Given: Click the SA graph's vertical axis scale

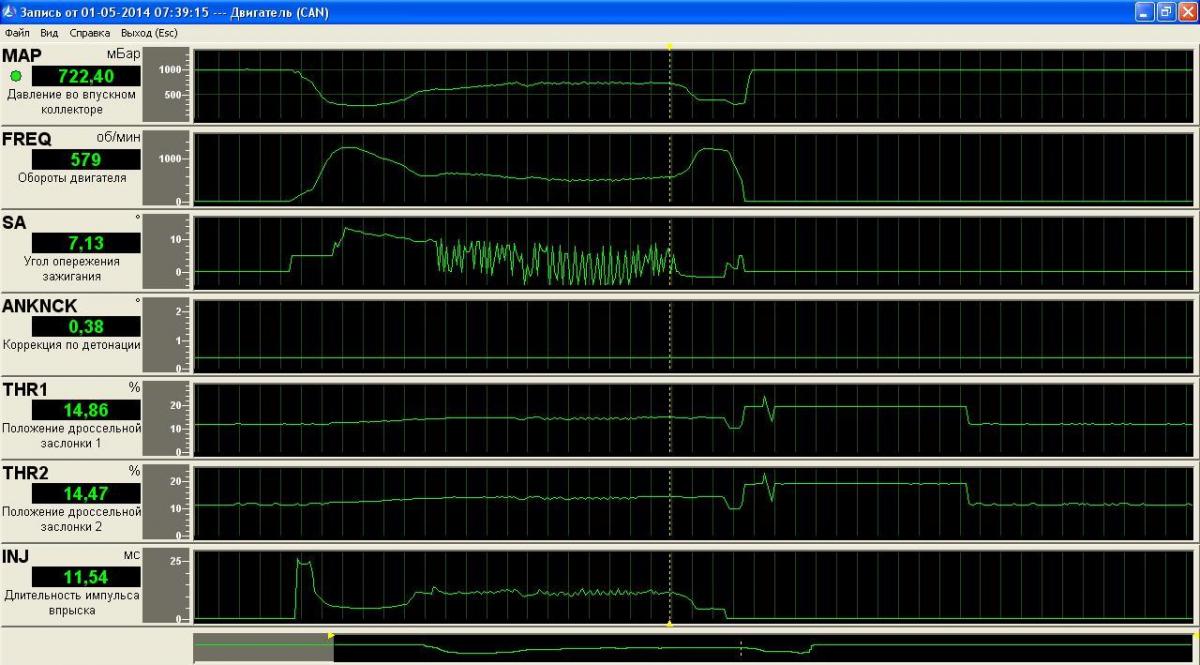Looking at the screenshot, I should pos(166,251).
